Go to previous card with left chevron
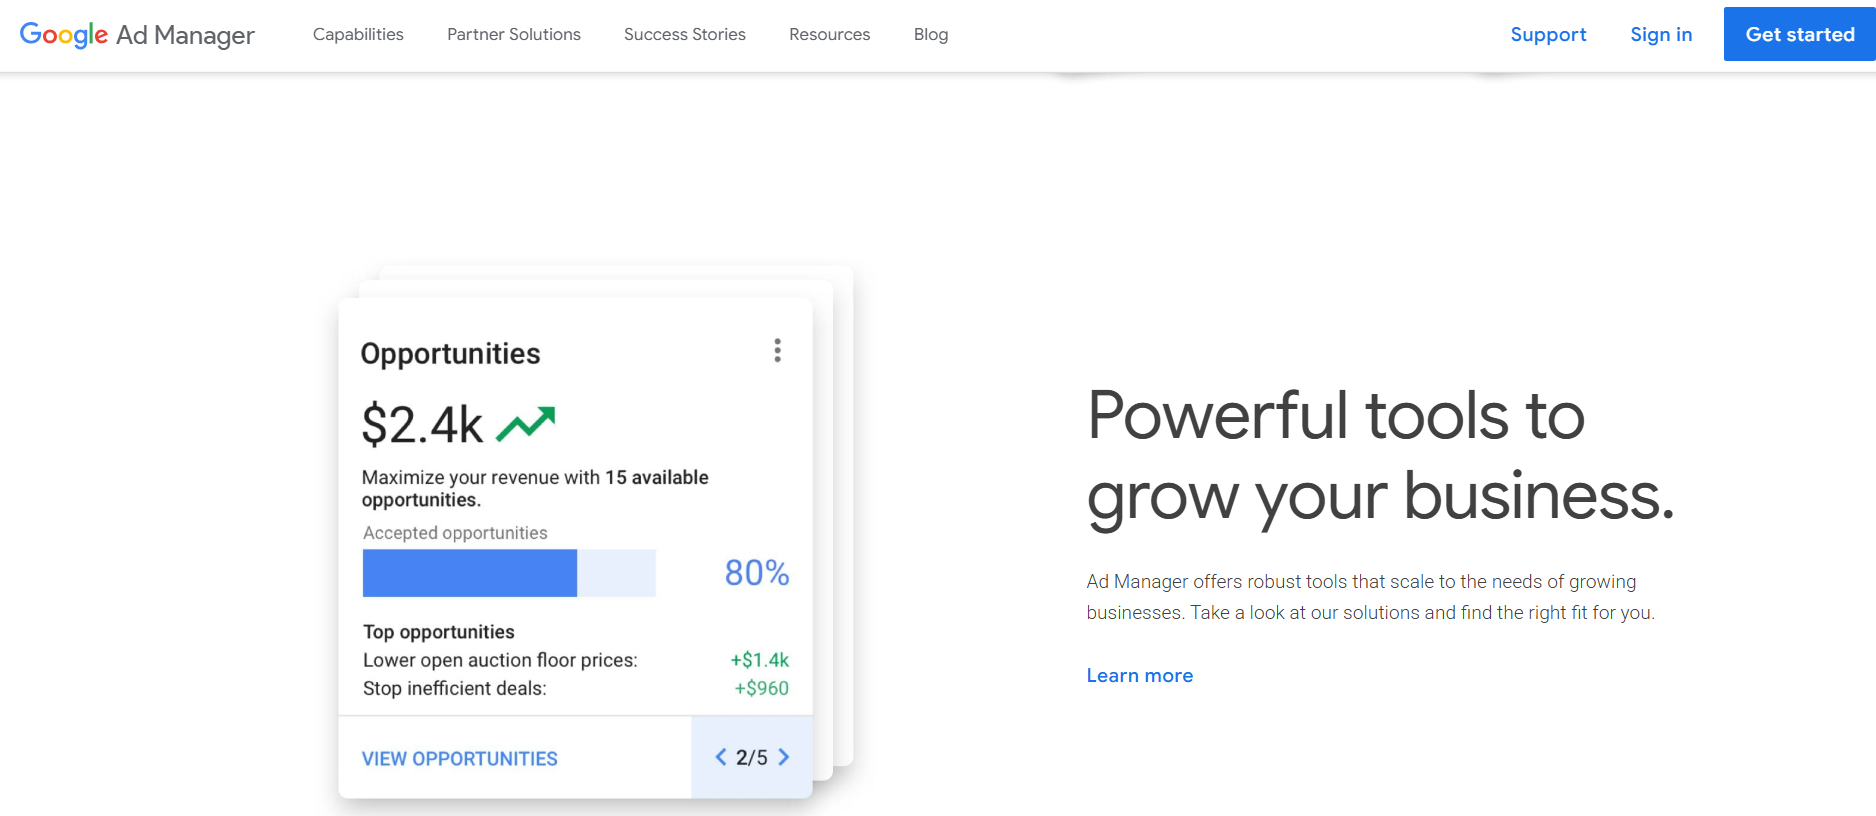 coord(721,757)
